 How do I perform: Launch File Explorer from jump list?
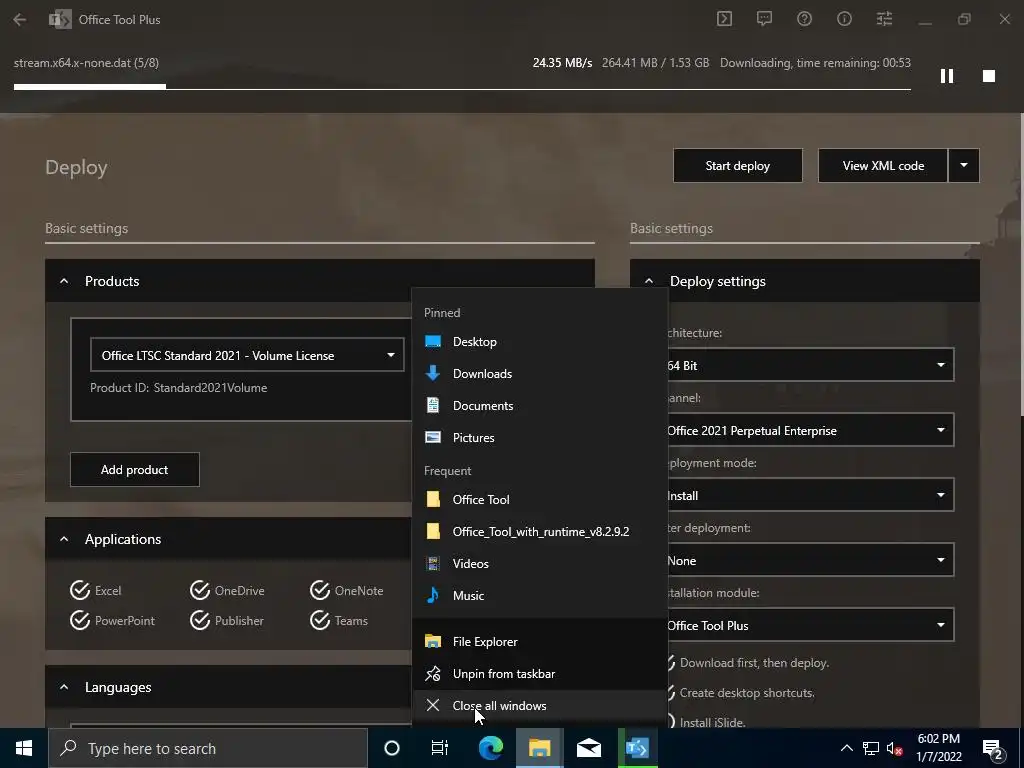[x=539, y=641]
